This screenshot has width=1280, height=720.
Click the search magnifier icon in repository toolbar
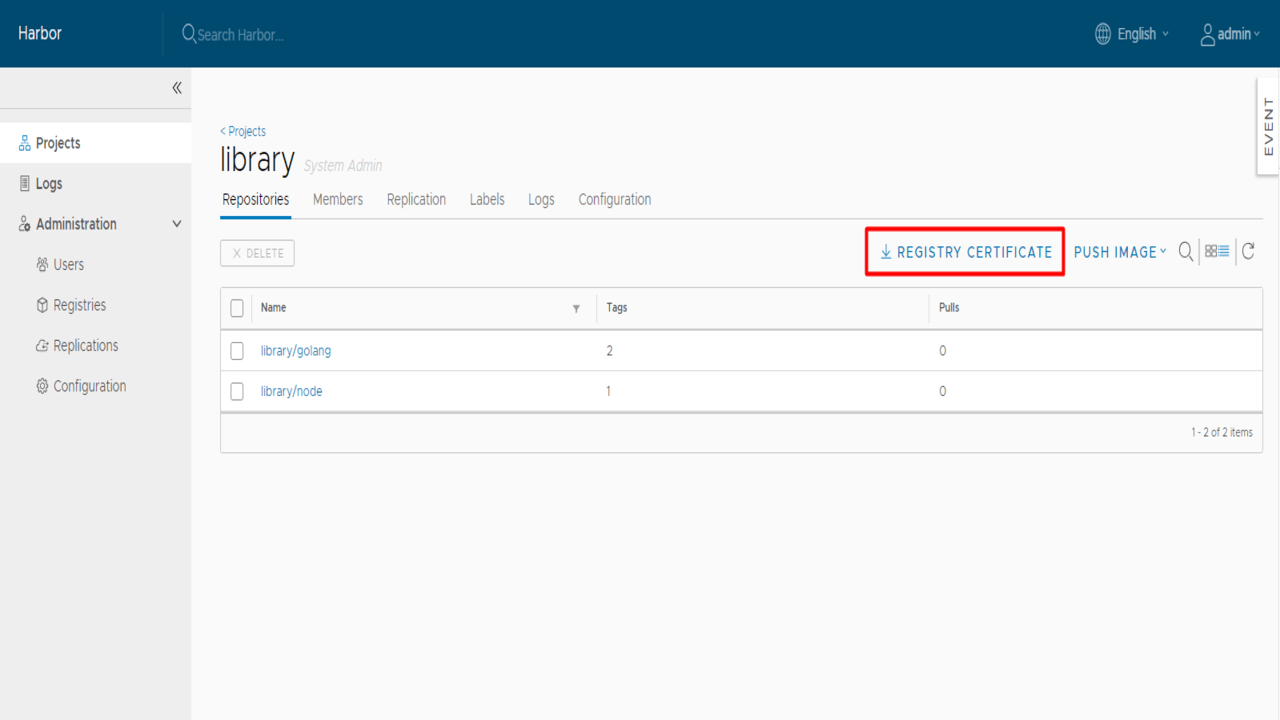[x=1185, y=252]
